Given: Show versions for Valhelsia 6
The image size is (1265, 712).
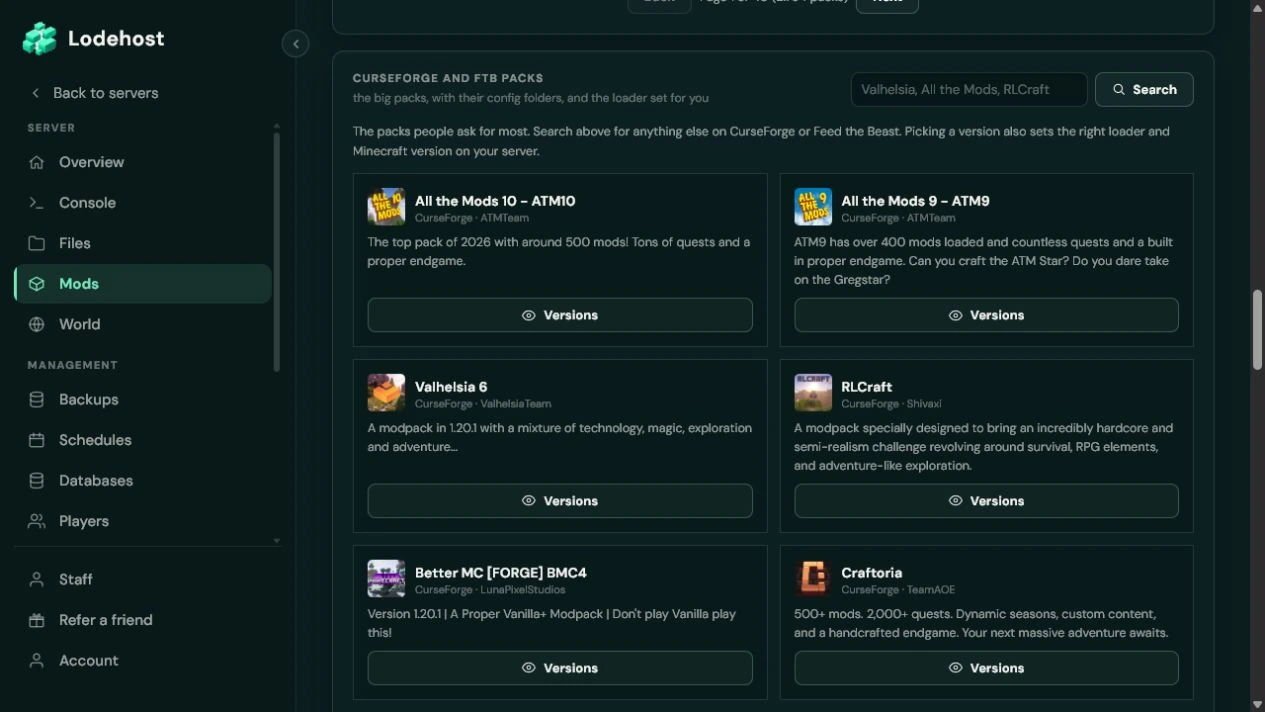Looking at the screenshot, I should pyautogui.click(x=560, y=501).
